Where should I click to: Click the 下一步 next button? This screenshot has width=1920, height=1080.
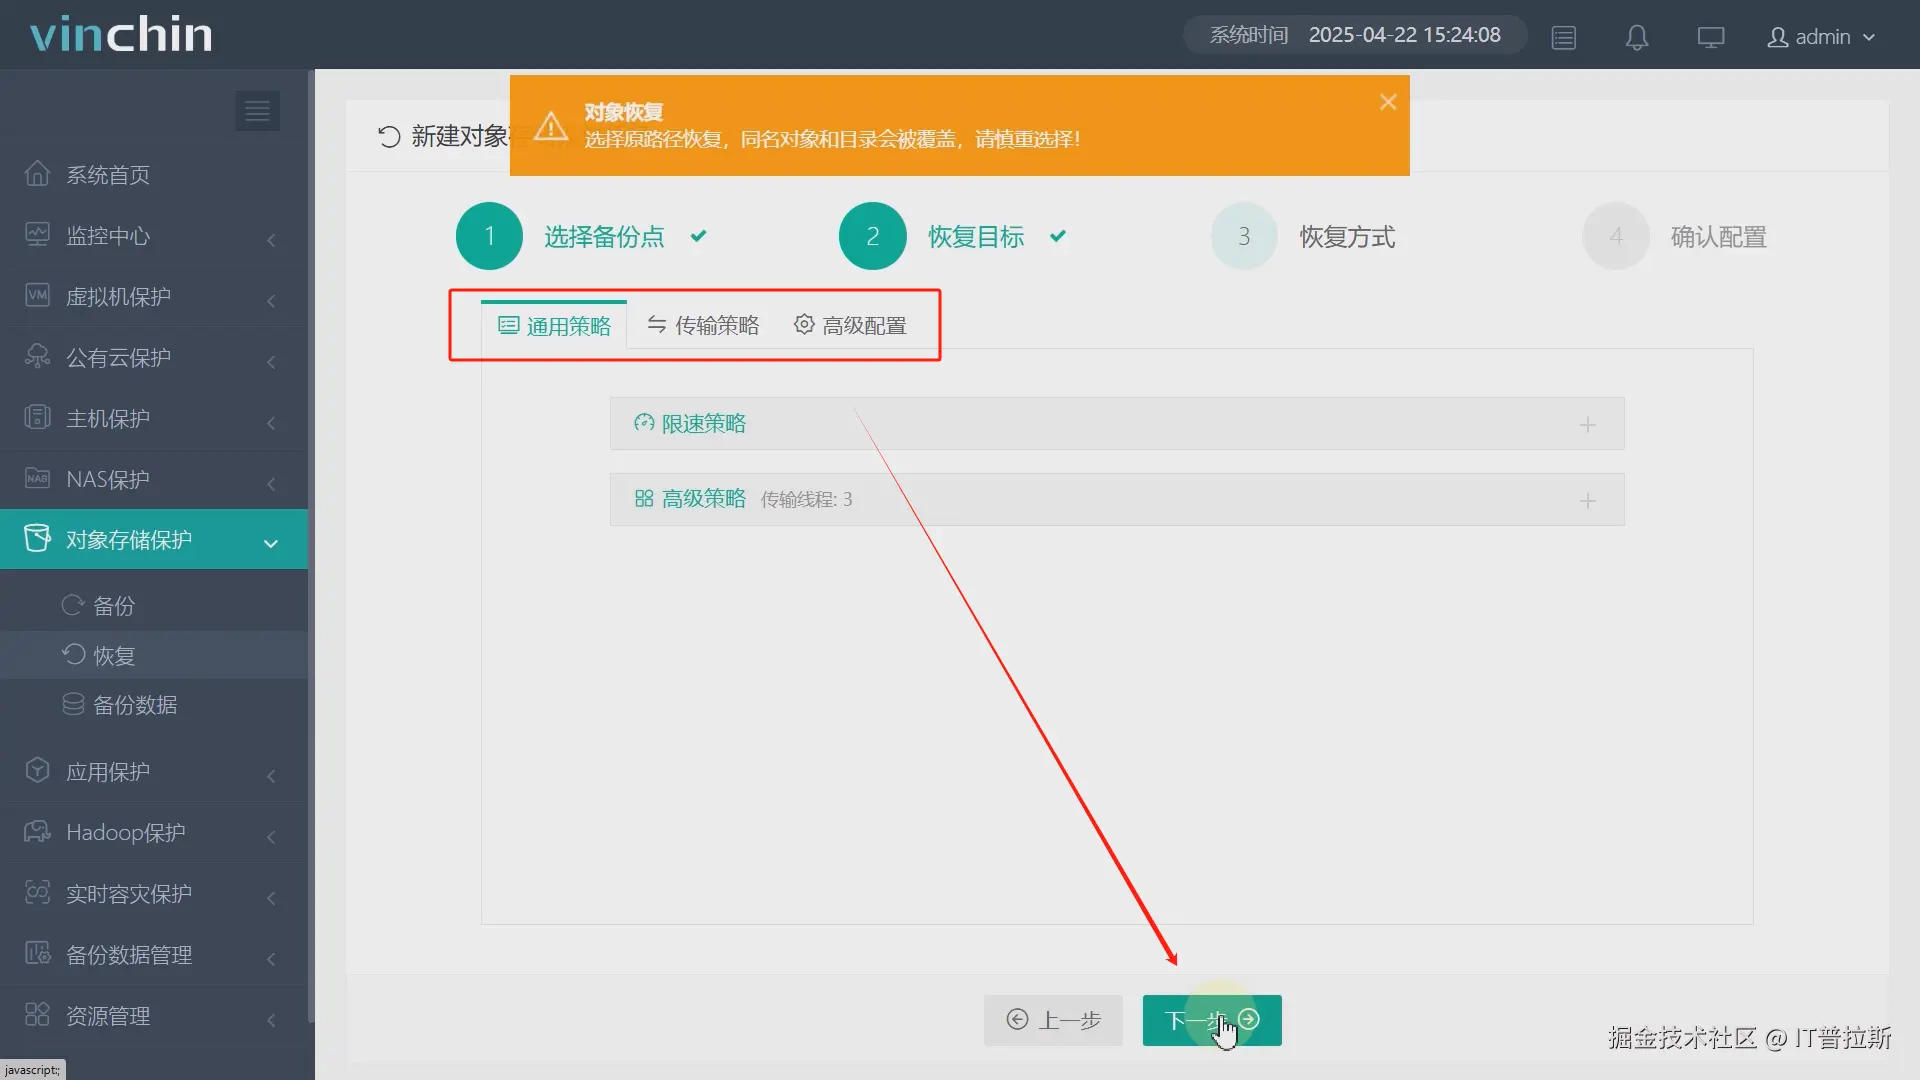tap(1211, 1020)
